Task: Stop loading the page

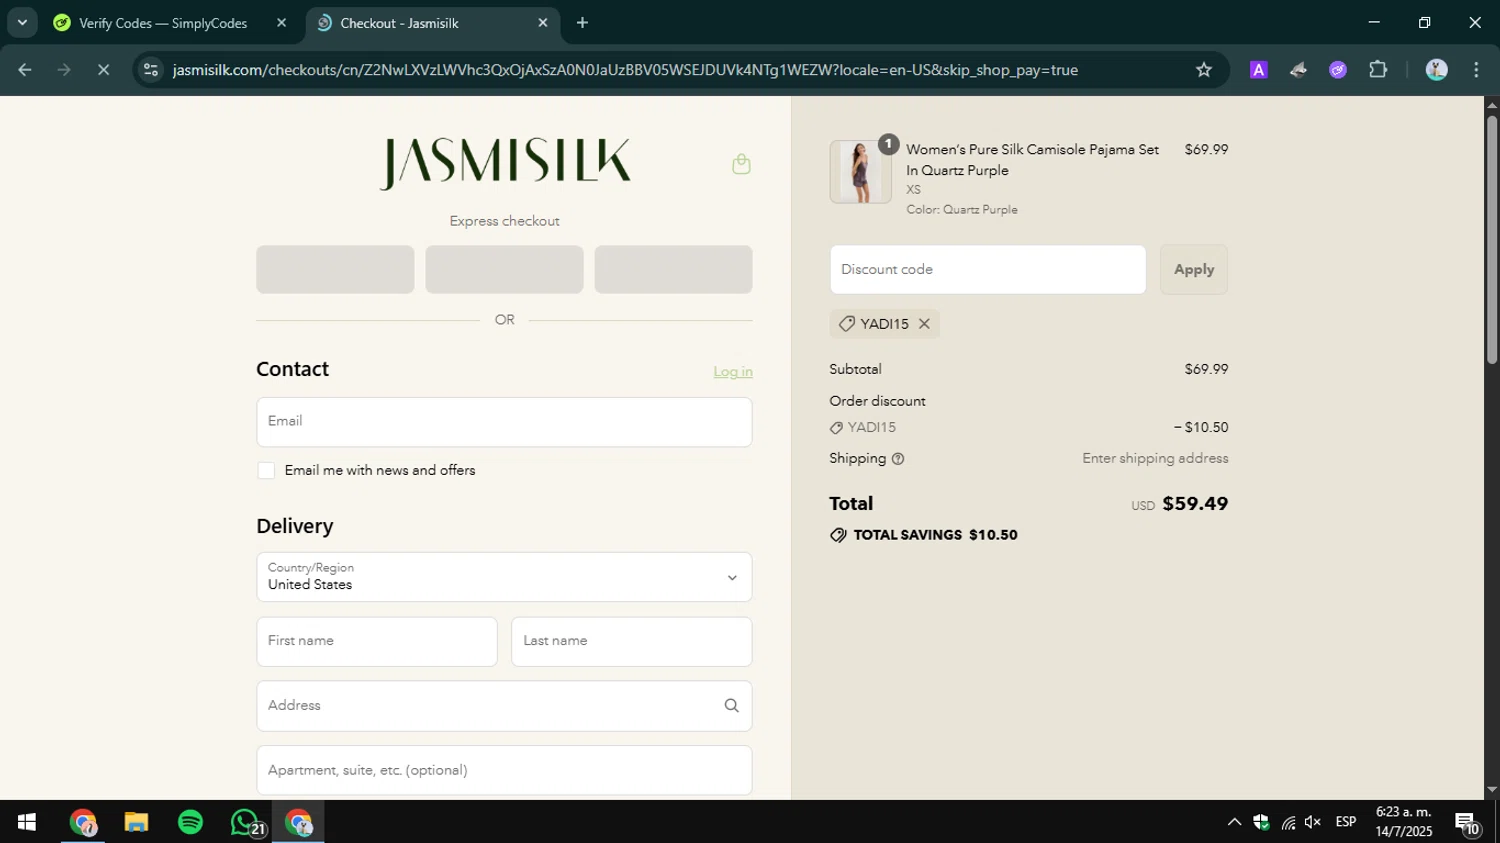Action: (x=103, y=70)
